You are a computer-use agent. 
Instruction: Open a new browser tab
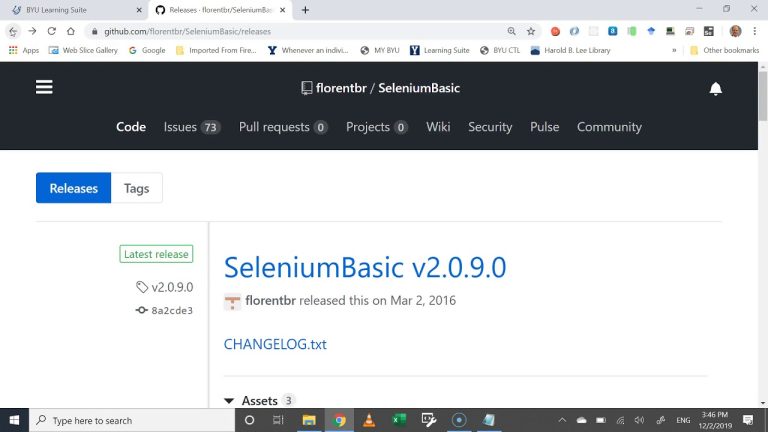[305, 9]
